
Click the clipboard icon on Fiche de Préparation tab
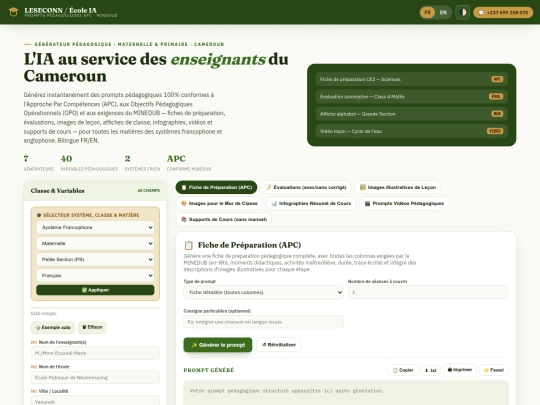184,187
